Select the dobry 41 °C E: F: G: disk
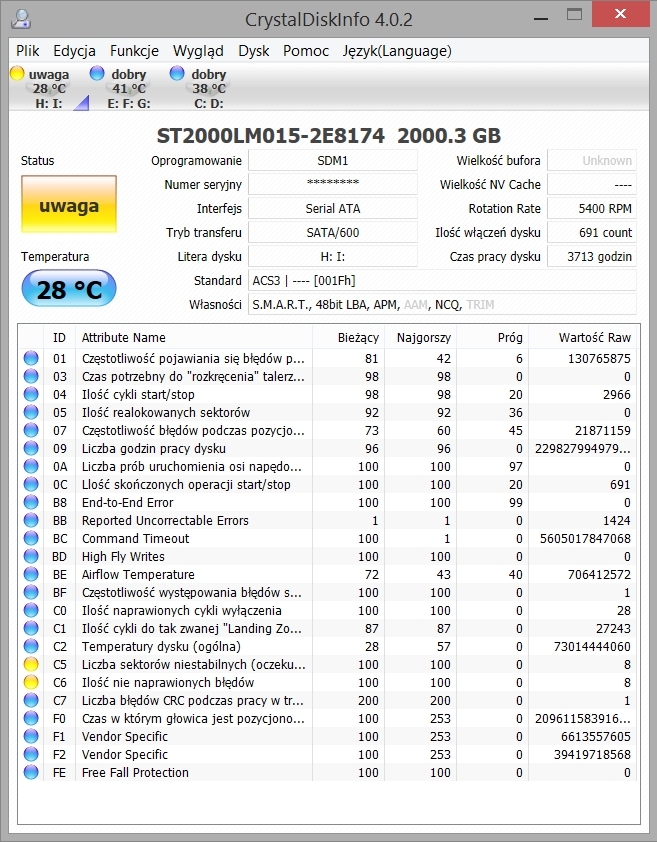 127,88
